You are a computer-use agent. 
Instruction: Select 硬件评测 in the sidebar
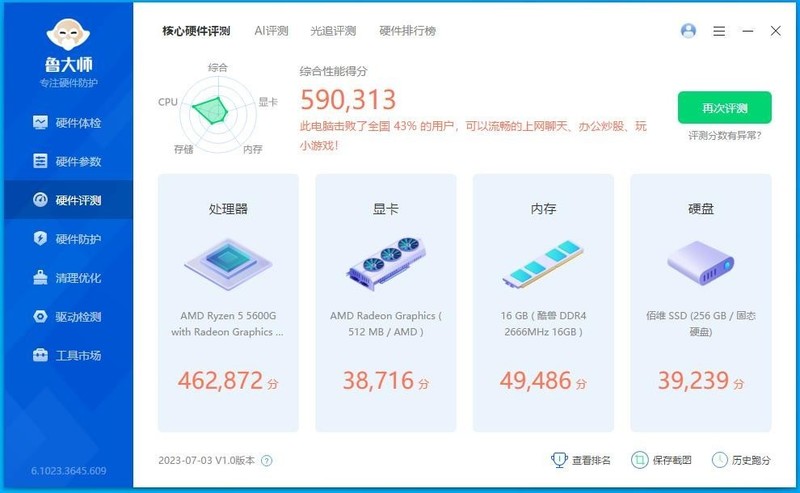coord(67,200)
